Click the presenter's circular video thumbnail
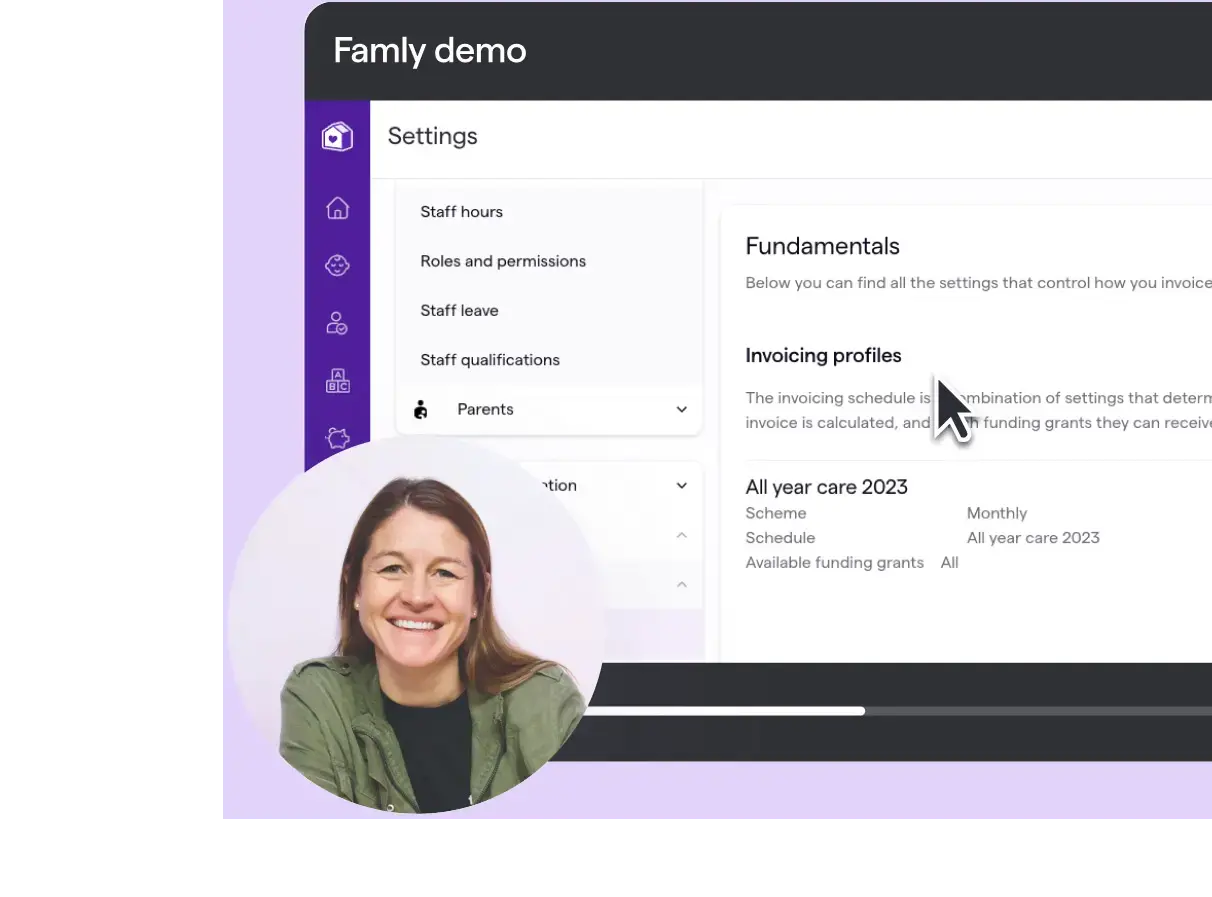Image resolution: width=1212 pixels, height=897 pixels. point(416,626)
